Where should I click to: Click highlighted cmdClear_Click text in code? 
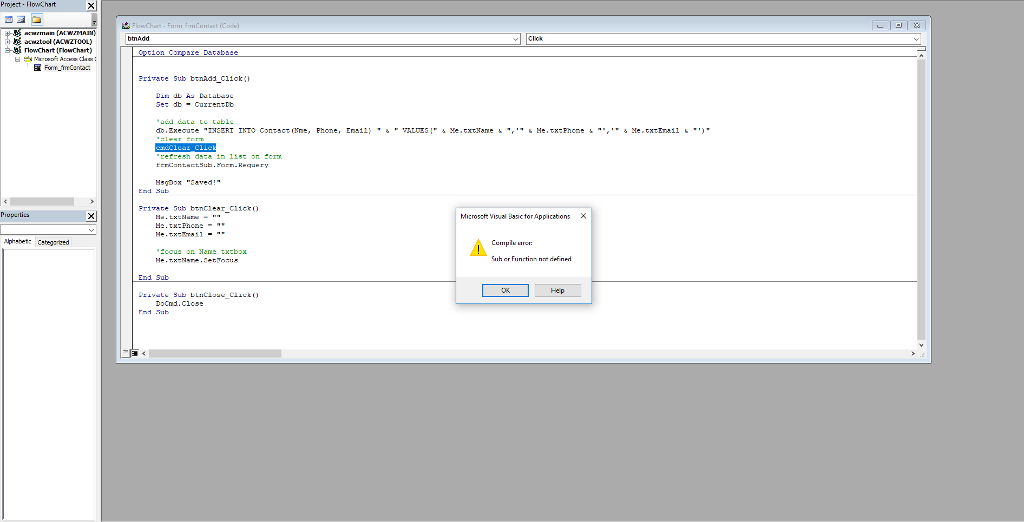pyautogui.click(x=185, y=148)
